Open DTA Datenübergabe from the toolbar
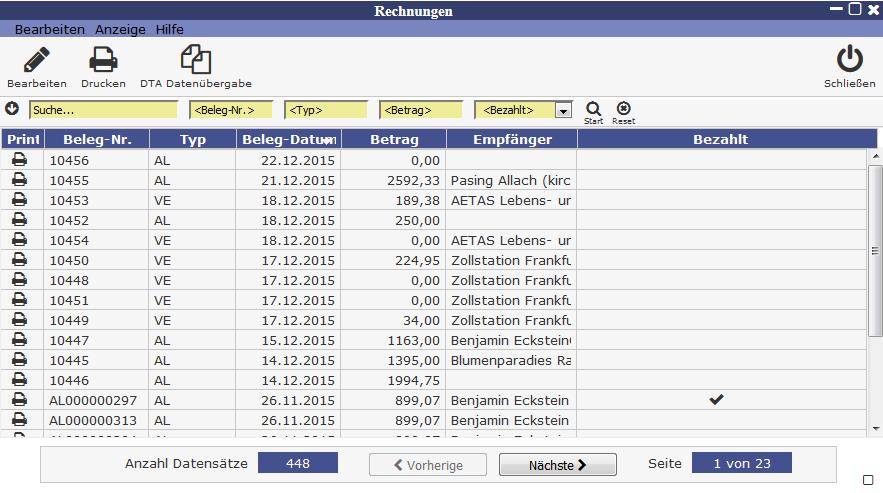The height and width of the screenshot is (493, 883). click(195, 61)
